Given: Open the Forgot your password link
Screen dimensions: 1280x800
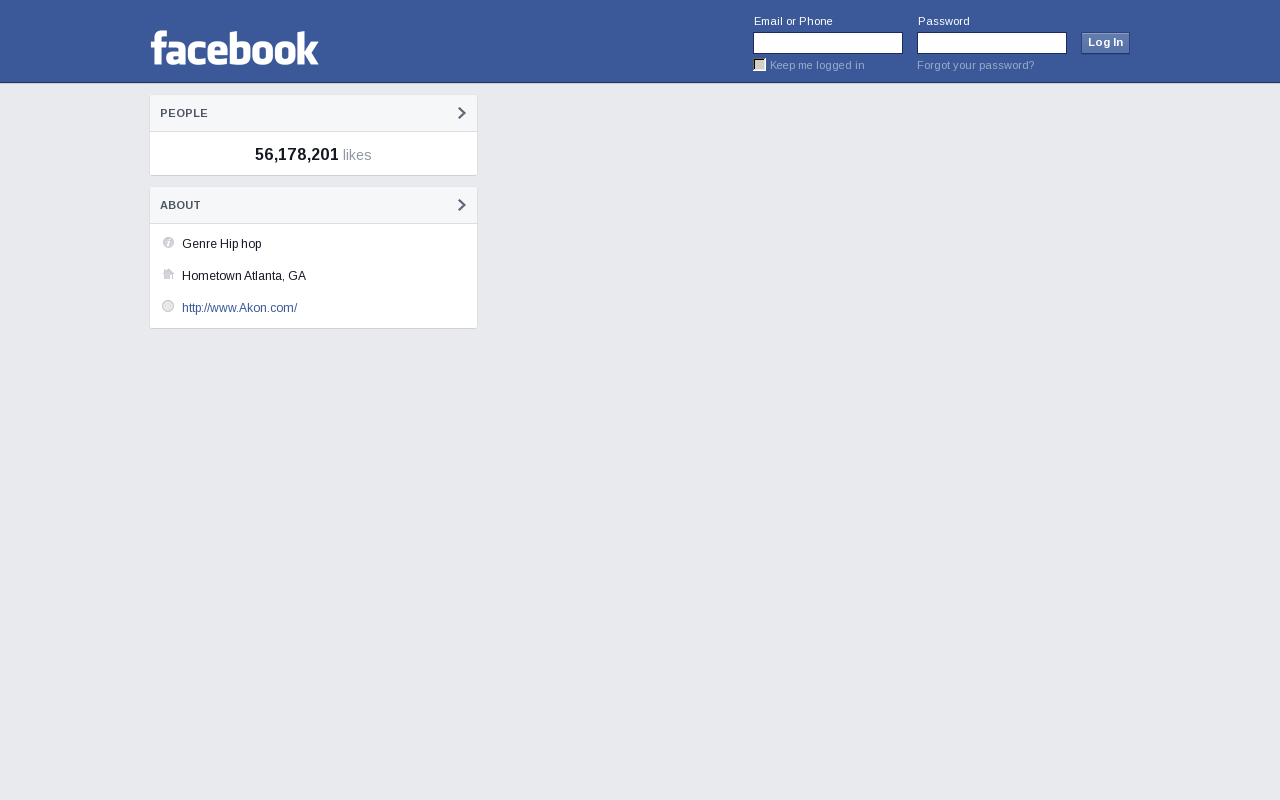Looking at the screenshot, I should point(976,65).
